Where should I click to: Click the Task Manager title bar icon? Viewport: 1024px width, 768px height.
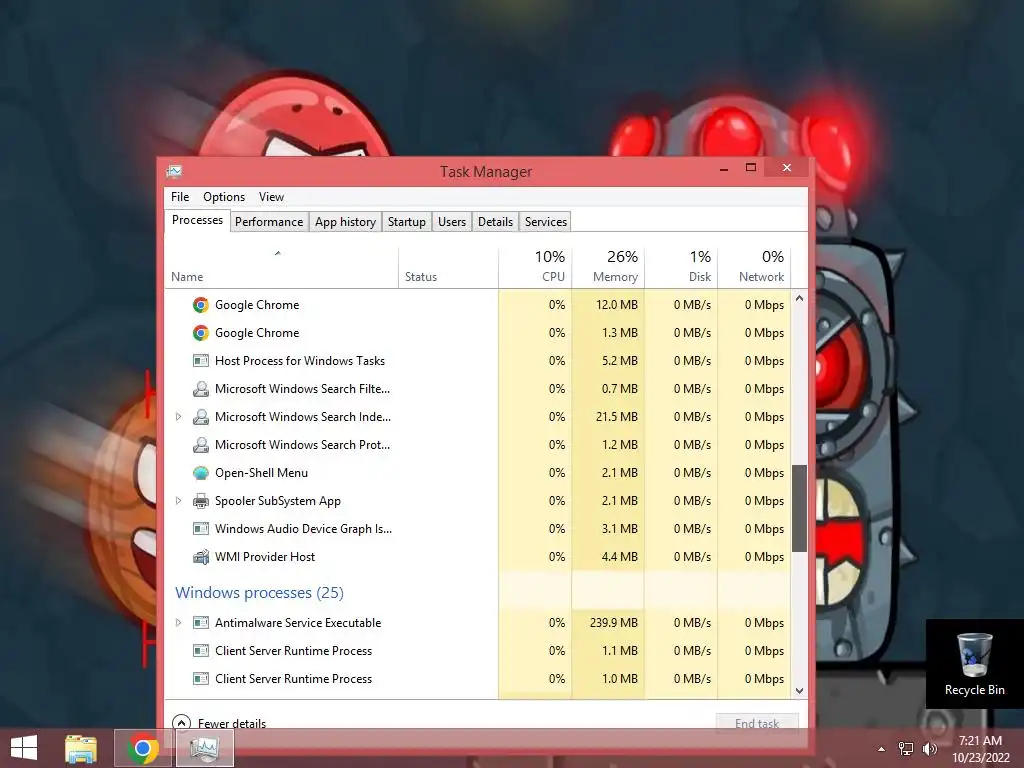click(174, 171)
